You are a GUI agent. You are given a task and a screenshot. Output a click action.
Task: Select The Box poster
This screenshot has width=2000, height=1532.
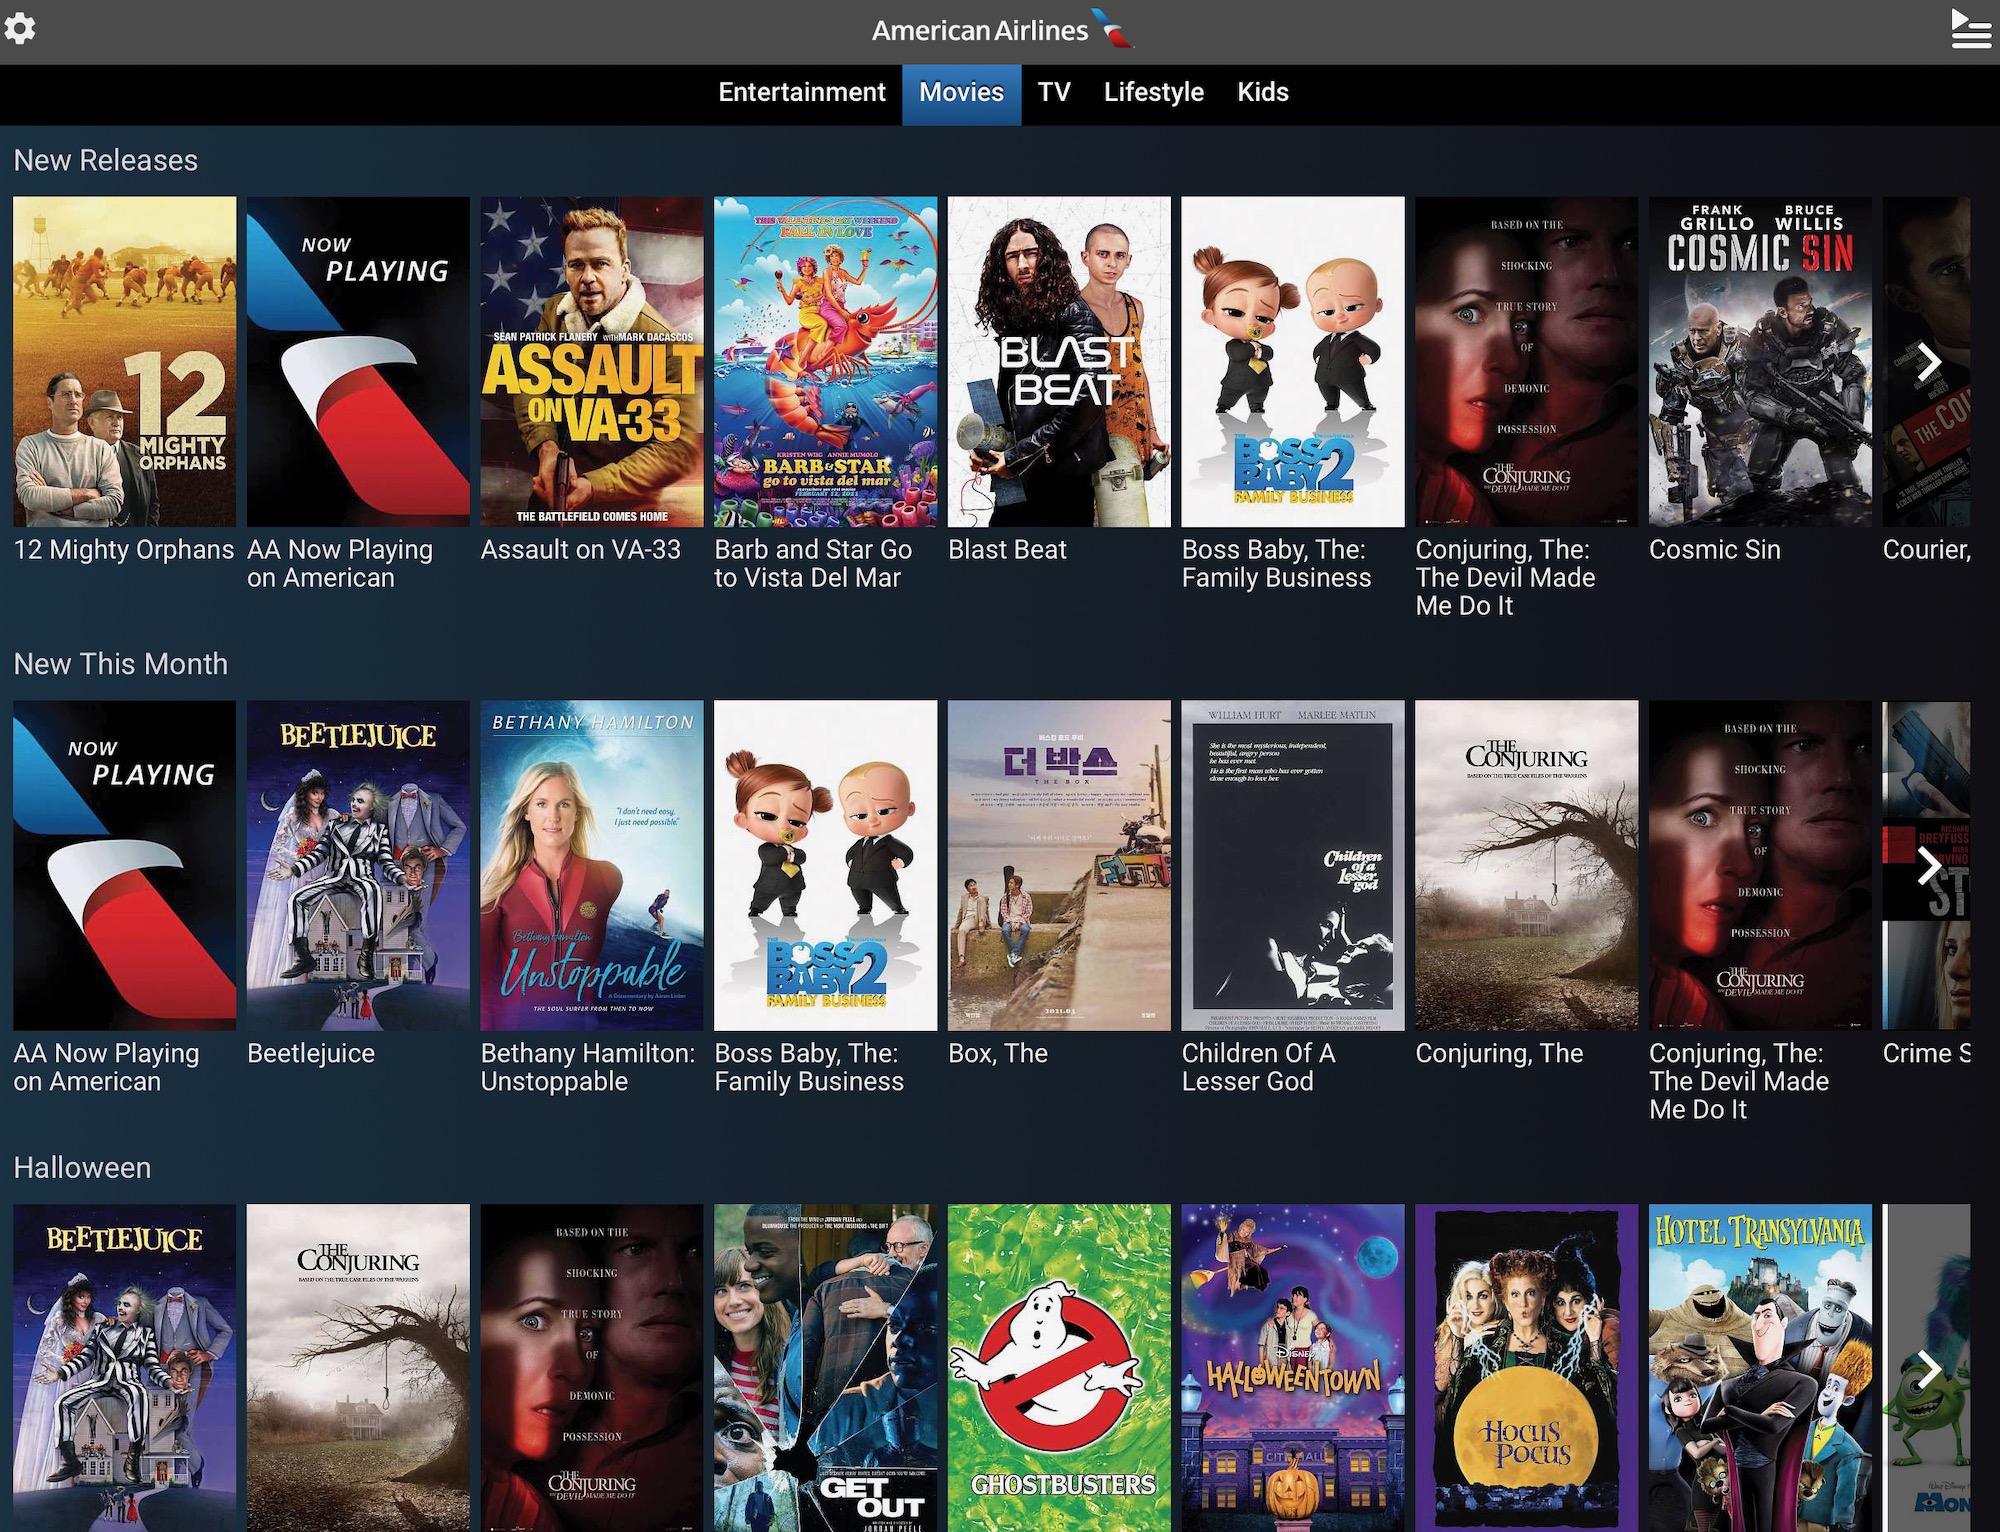[x=1059, y=866]
